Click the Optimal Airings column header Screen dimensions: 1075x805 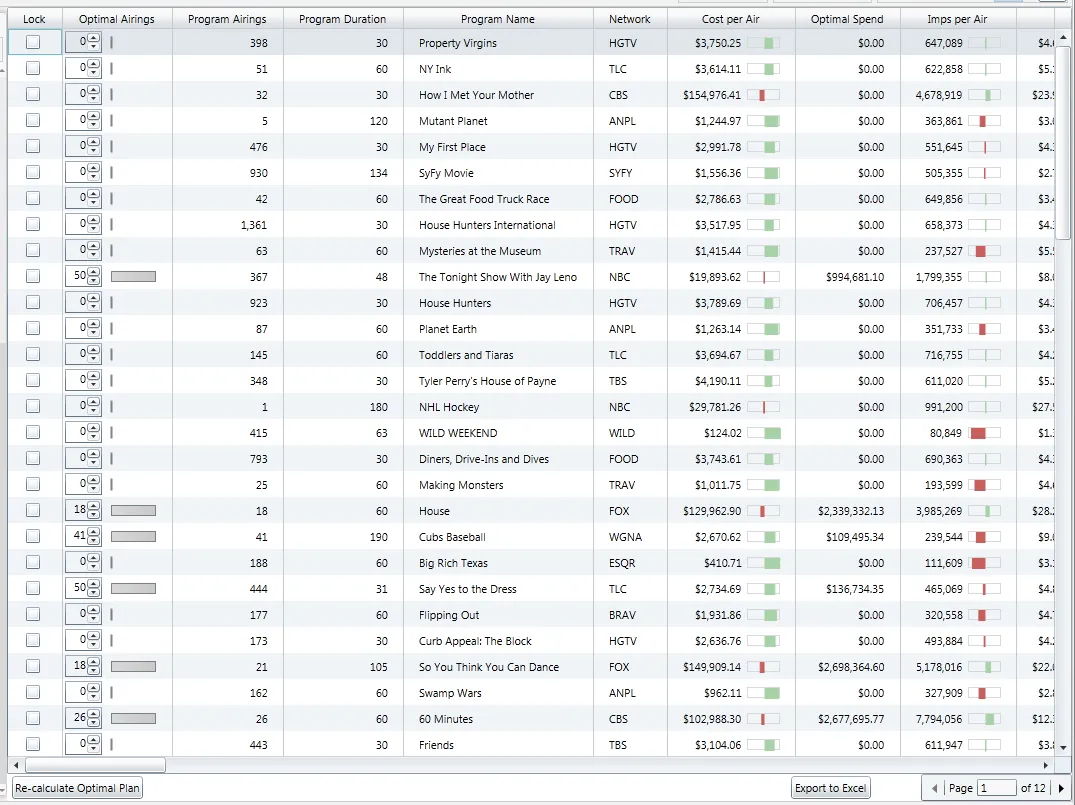coord(117,19)
